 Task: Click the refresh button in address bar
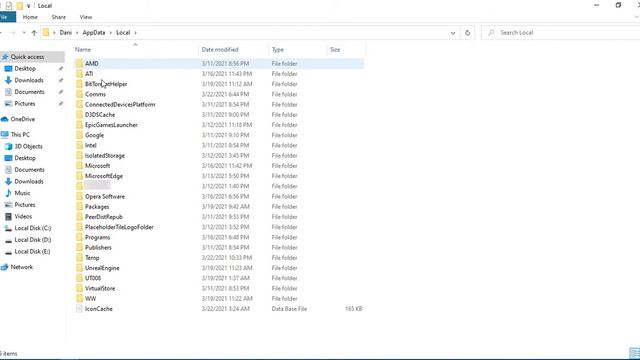tap(468, 33)
